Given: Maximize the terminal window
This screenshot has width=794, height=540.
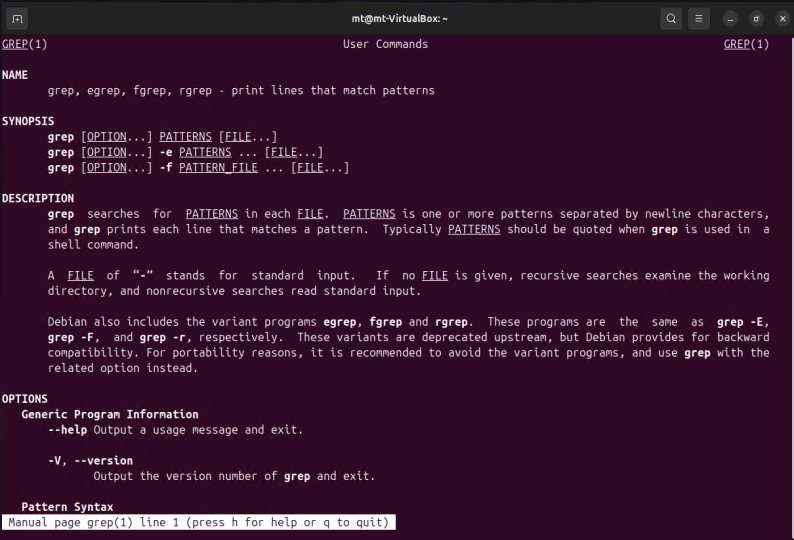Looking at the screenshot, I should pos(756,19).
